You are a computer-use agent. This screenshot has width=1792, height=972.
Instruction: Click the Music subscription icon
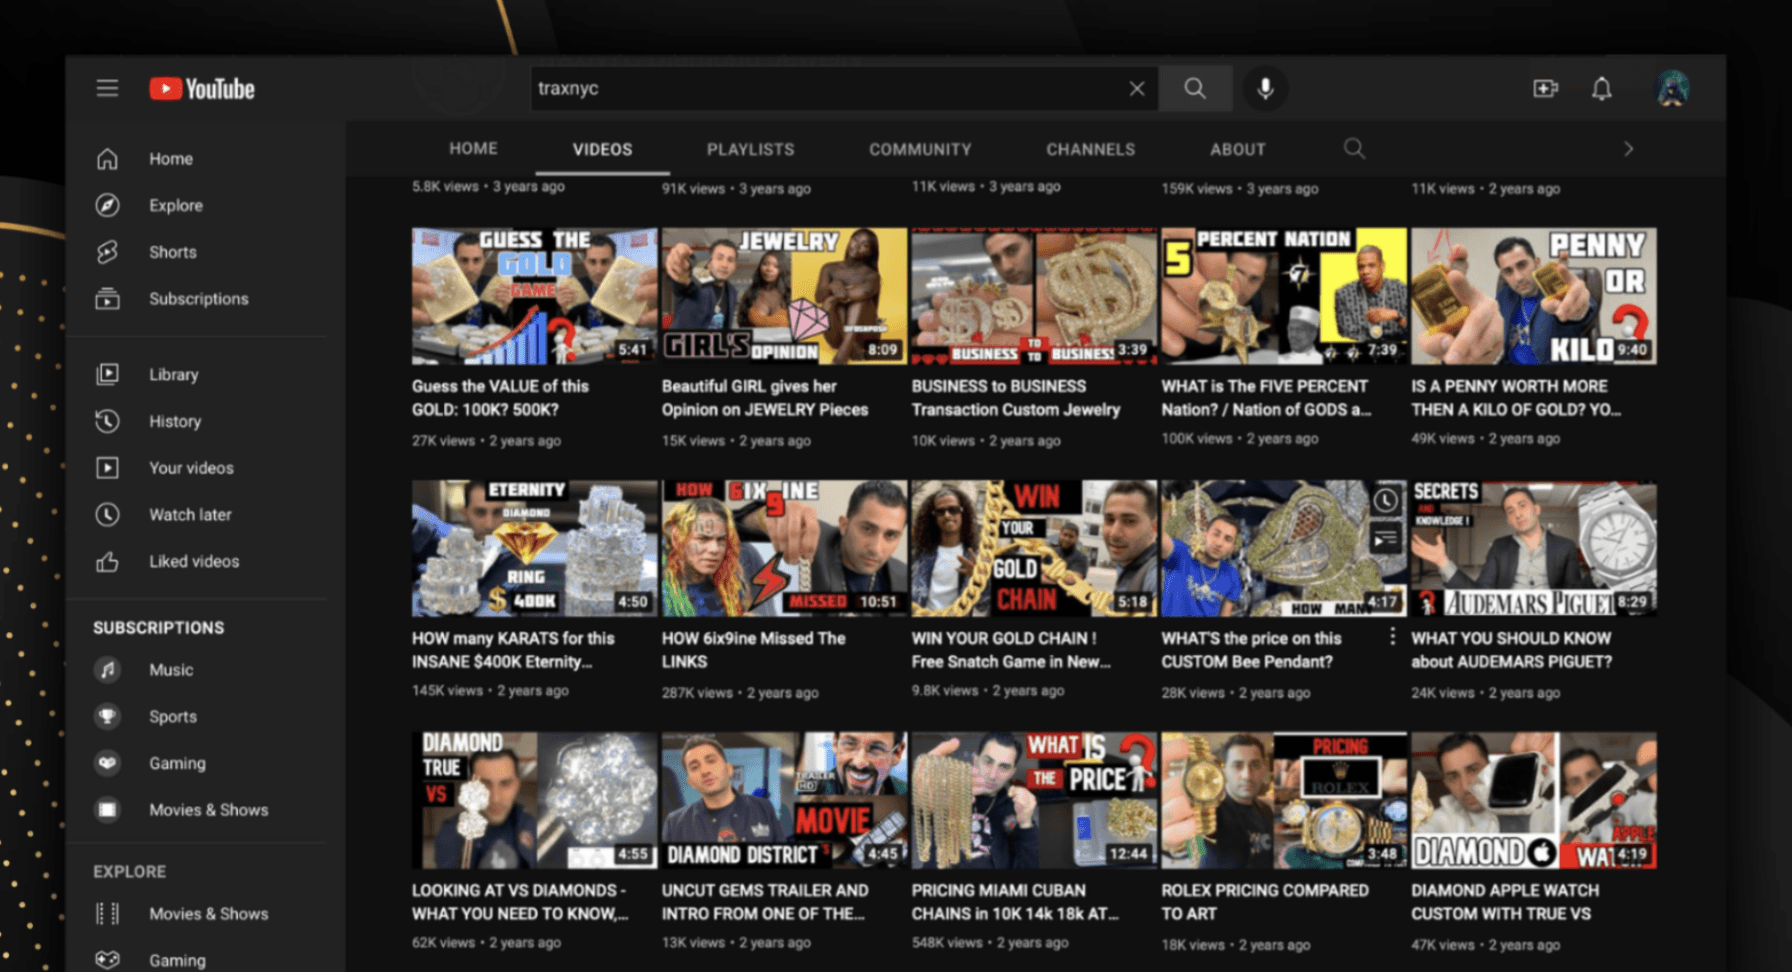107,670
